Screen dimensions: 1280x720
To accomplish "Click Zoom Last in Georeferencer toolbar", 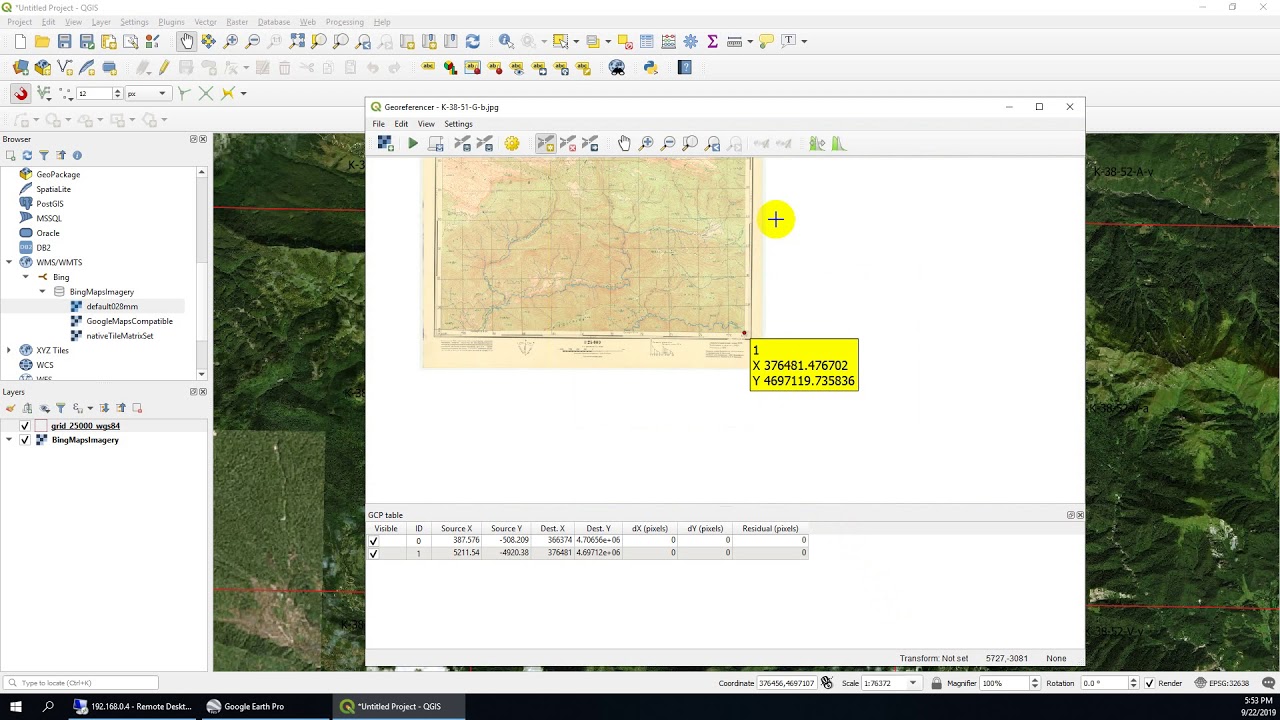I will 713,144.
